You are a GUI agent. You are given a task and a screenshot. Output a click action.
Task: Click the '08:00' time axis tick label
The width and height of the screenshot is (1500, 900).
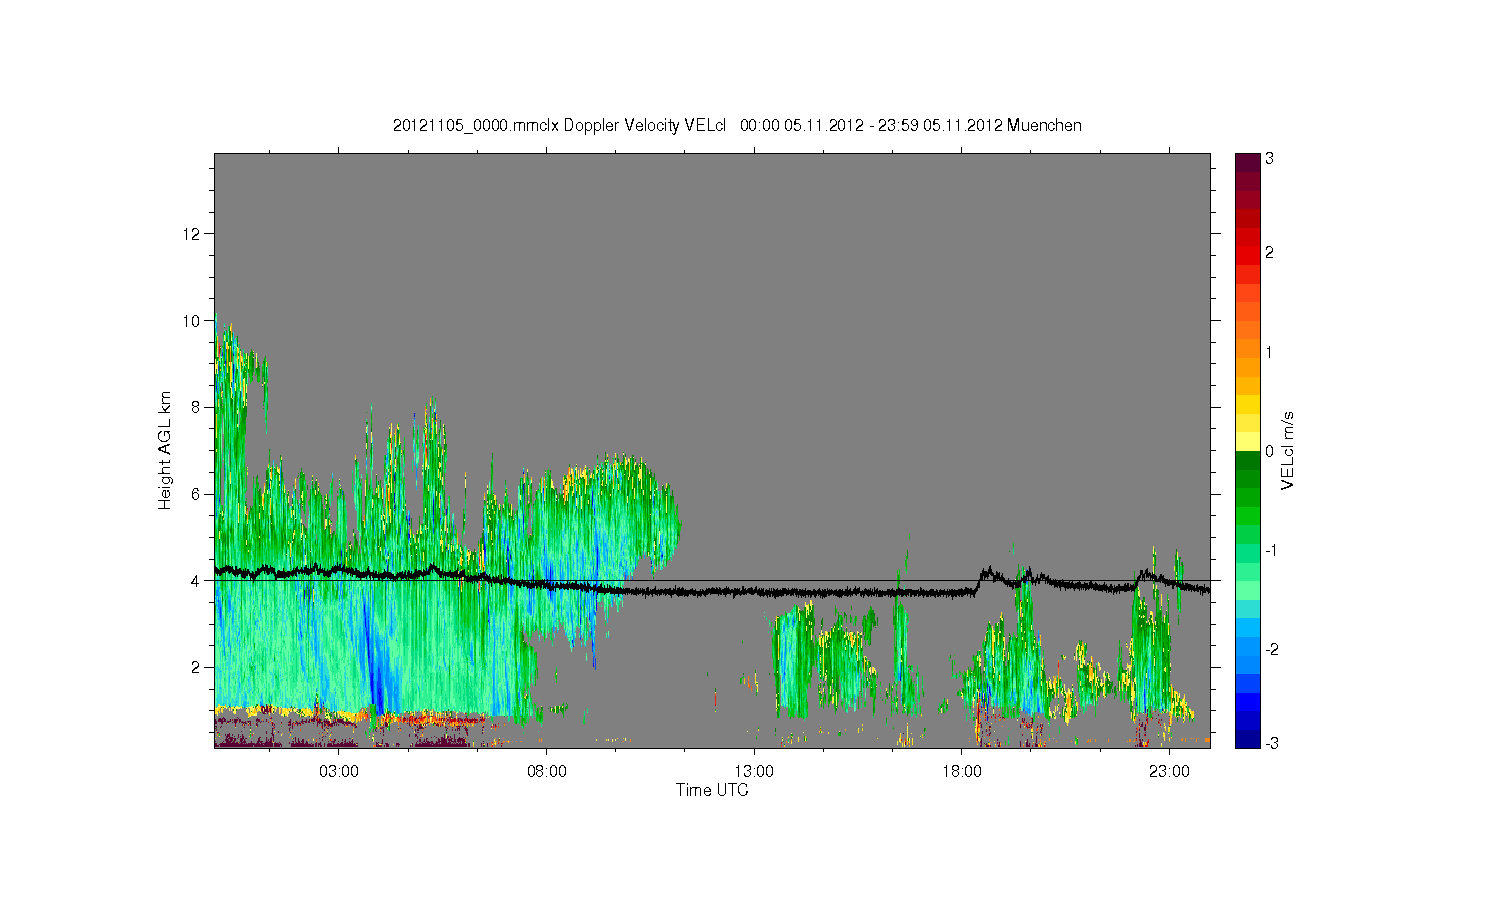pyautogui.click(x=547, y=772)
